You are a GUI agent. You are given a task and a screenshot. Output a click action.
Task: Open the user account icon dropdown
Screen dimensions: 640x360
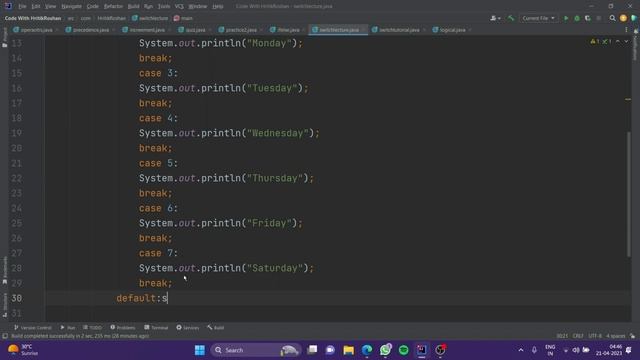(x=495, y=18)
